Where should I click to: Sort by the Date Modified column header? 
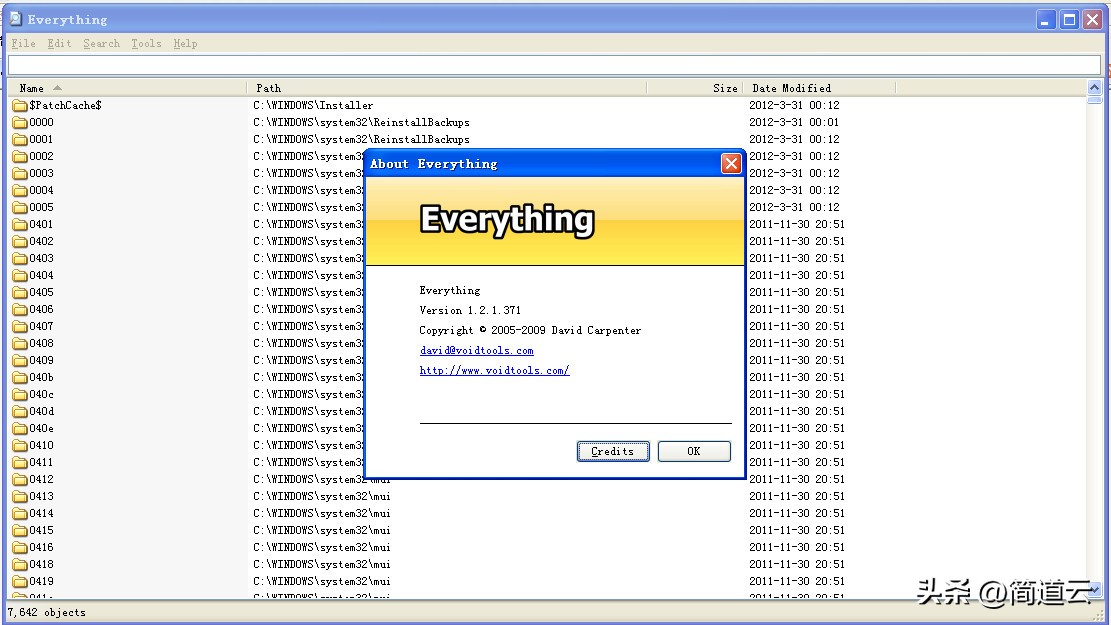pyautogui.click(x=819, y=88)
